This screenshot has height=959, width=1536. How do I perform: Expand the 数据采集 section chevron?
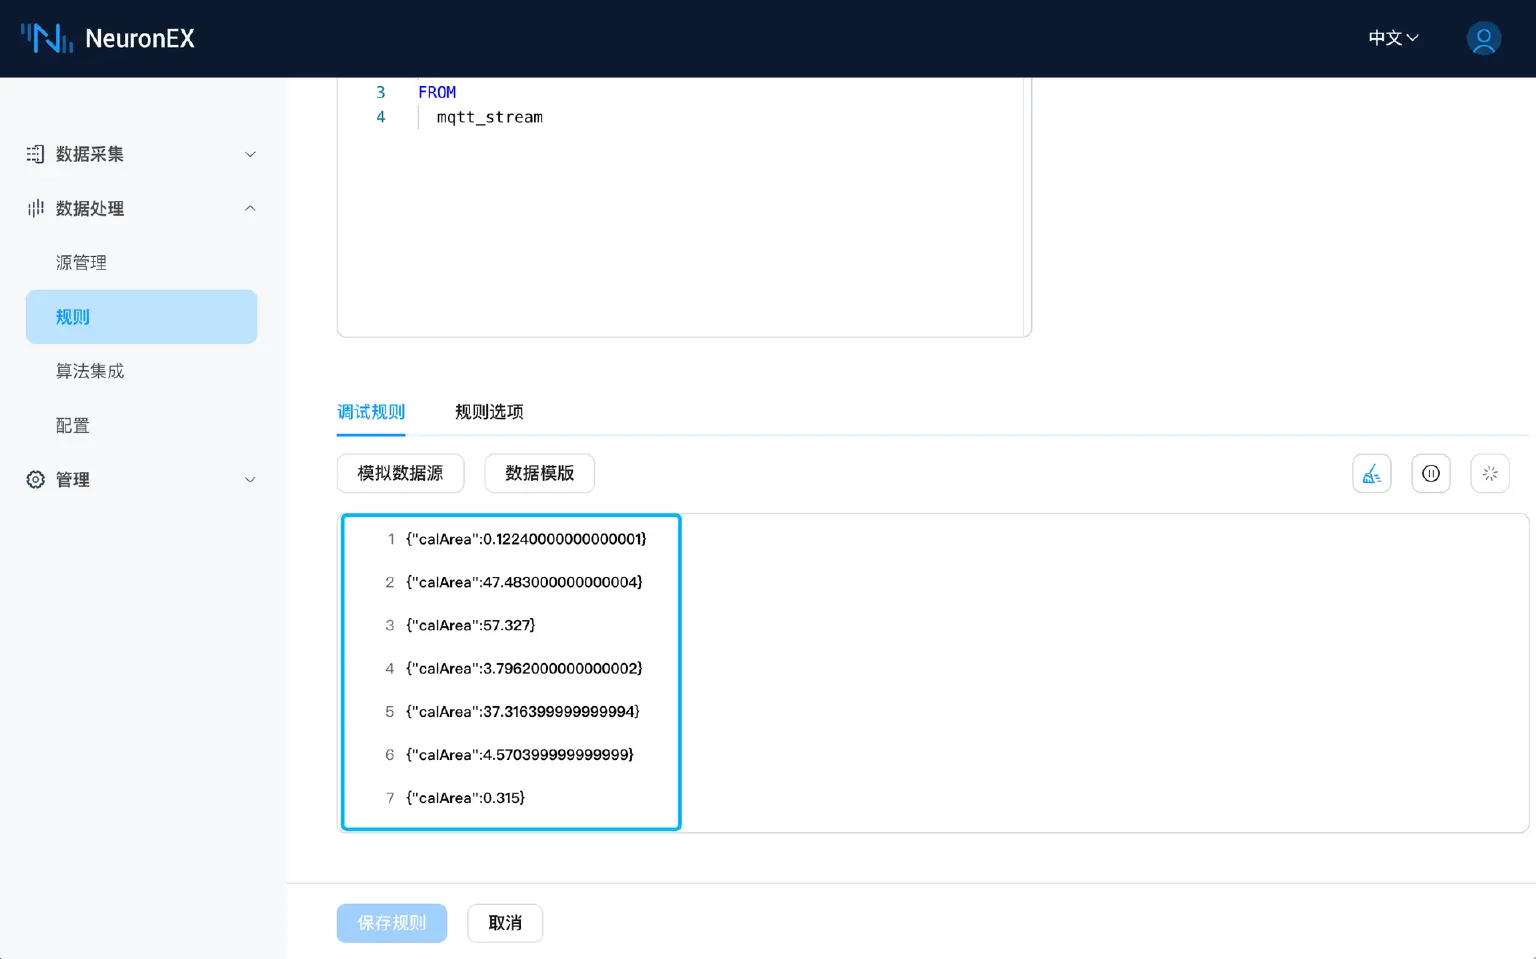click(x=250, y=154)
